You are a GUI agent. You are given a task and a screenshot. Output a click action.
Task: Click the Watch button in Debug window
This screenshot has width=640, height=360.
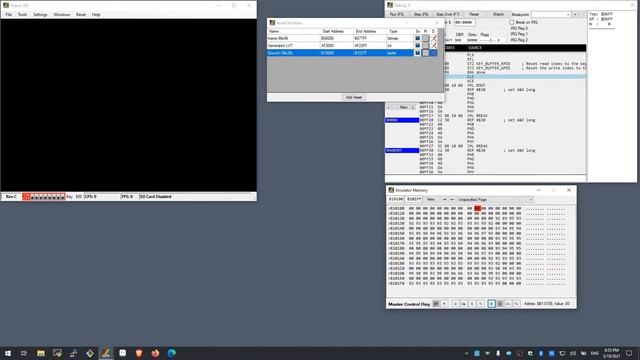pyautogui.click(x=498, y=14)
